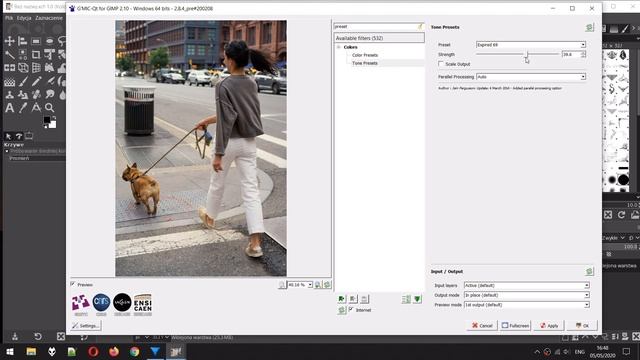
Task: Click the filter search input field
Action: pyautogui.click(x=376, y=27)
